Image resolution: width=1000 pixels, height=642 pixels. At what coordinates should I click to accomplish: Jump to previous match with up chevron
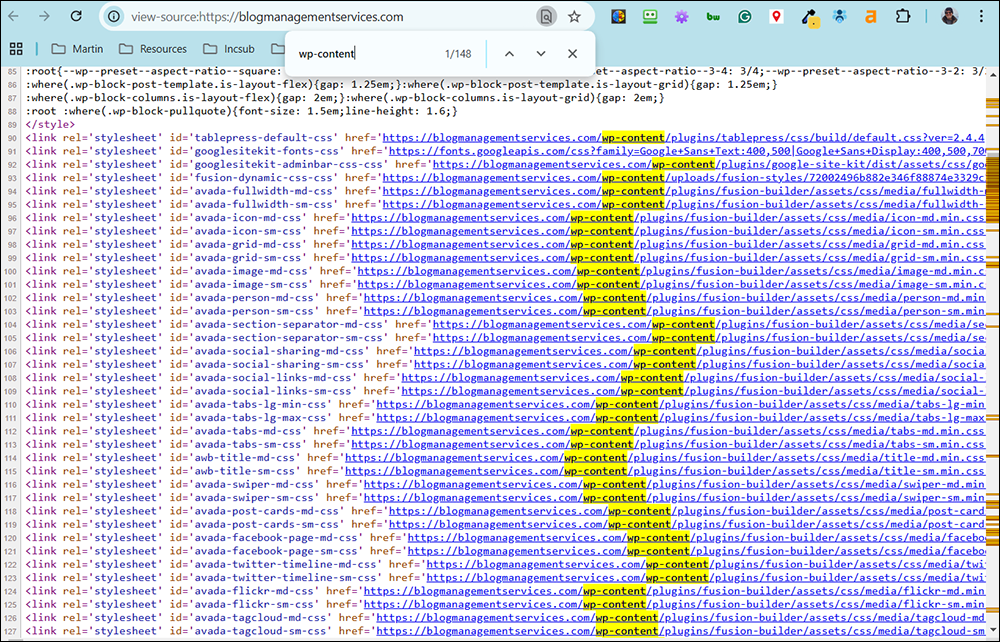pos(509,53)
